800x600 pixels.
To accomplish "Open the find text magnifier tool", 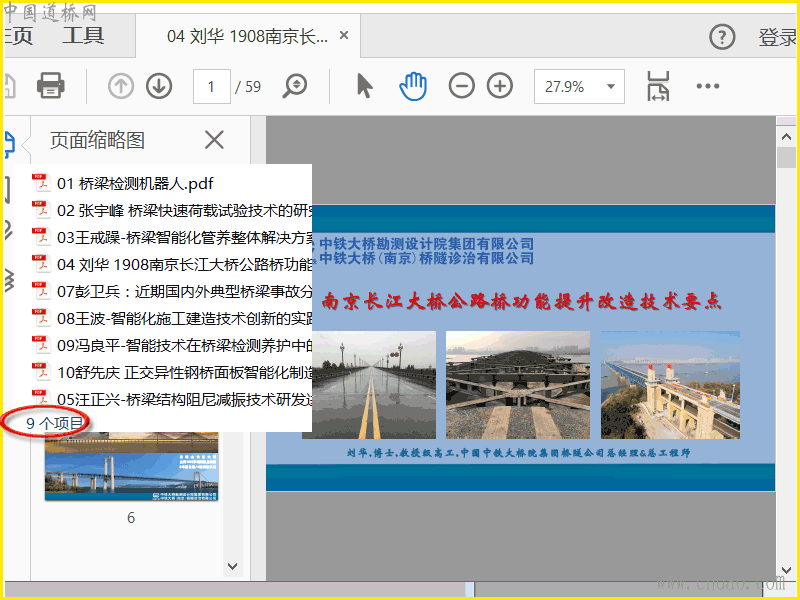I will tap(295, 86).
